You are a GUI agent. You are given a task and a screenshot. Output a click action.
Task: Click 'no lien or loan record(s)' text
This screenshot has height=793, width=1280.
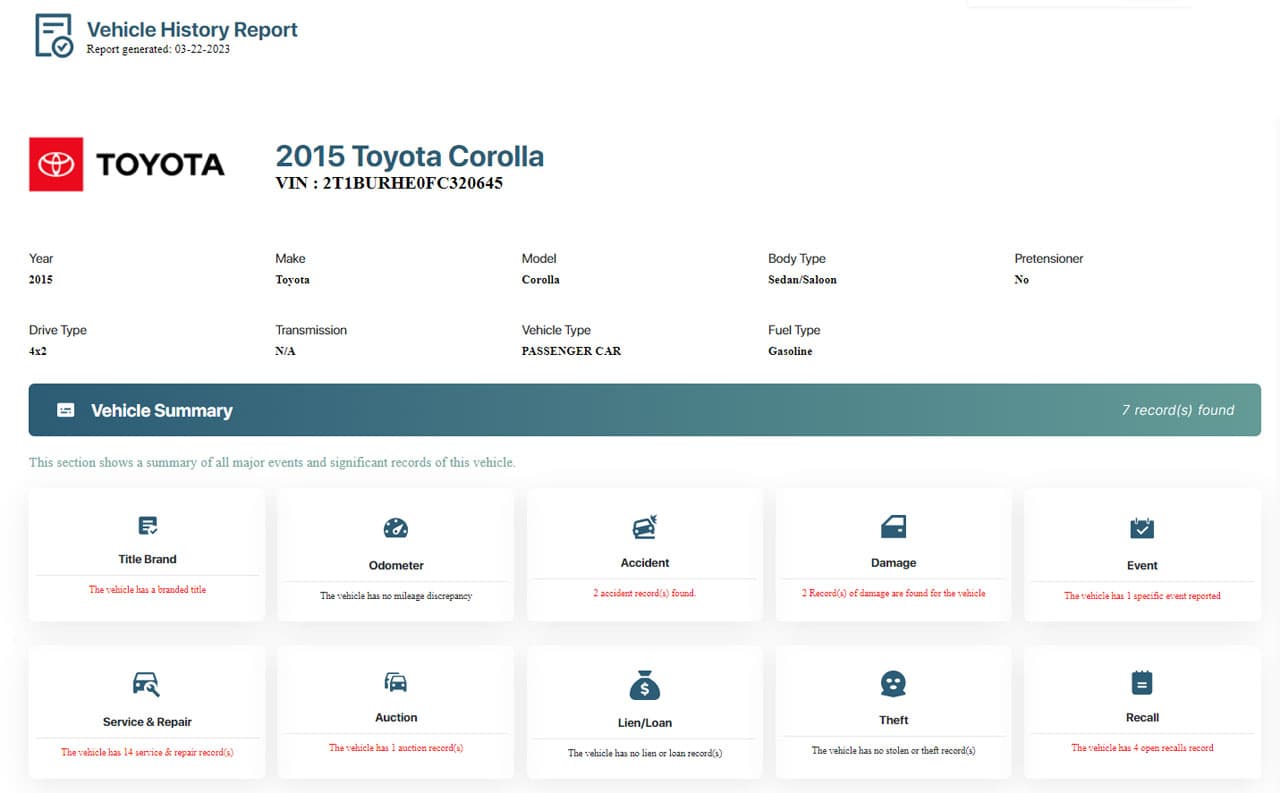pyautogui.click(x=673, y=753)
